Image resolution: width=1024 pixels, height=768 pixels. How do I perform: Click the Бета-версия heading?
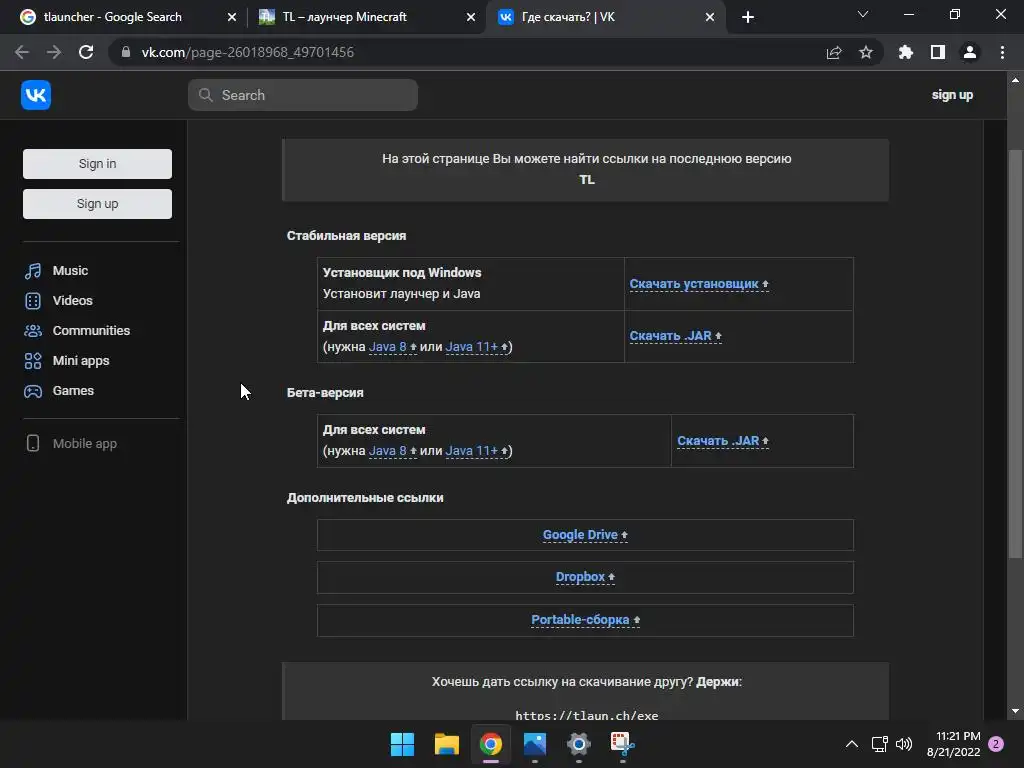coord(325,392)
